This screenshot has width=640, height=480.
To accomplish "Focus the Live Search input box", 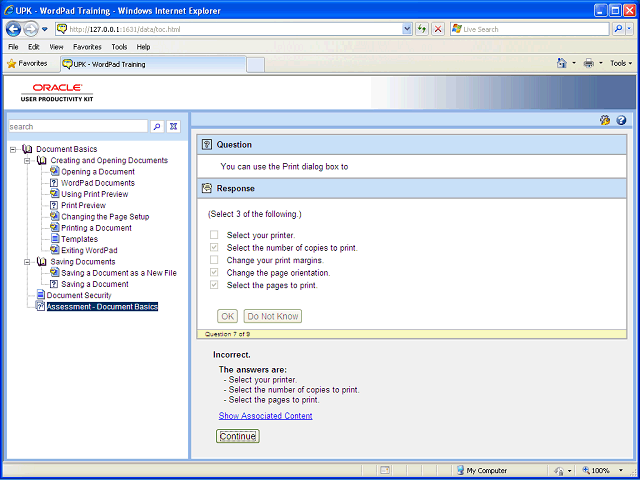I will [535, 29].
